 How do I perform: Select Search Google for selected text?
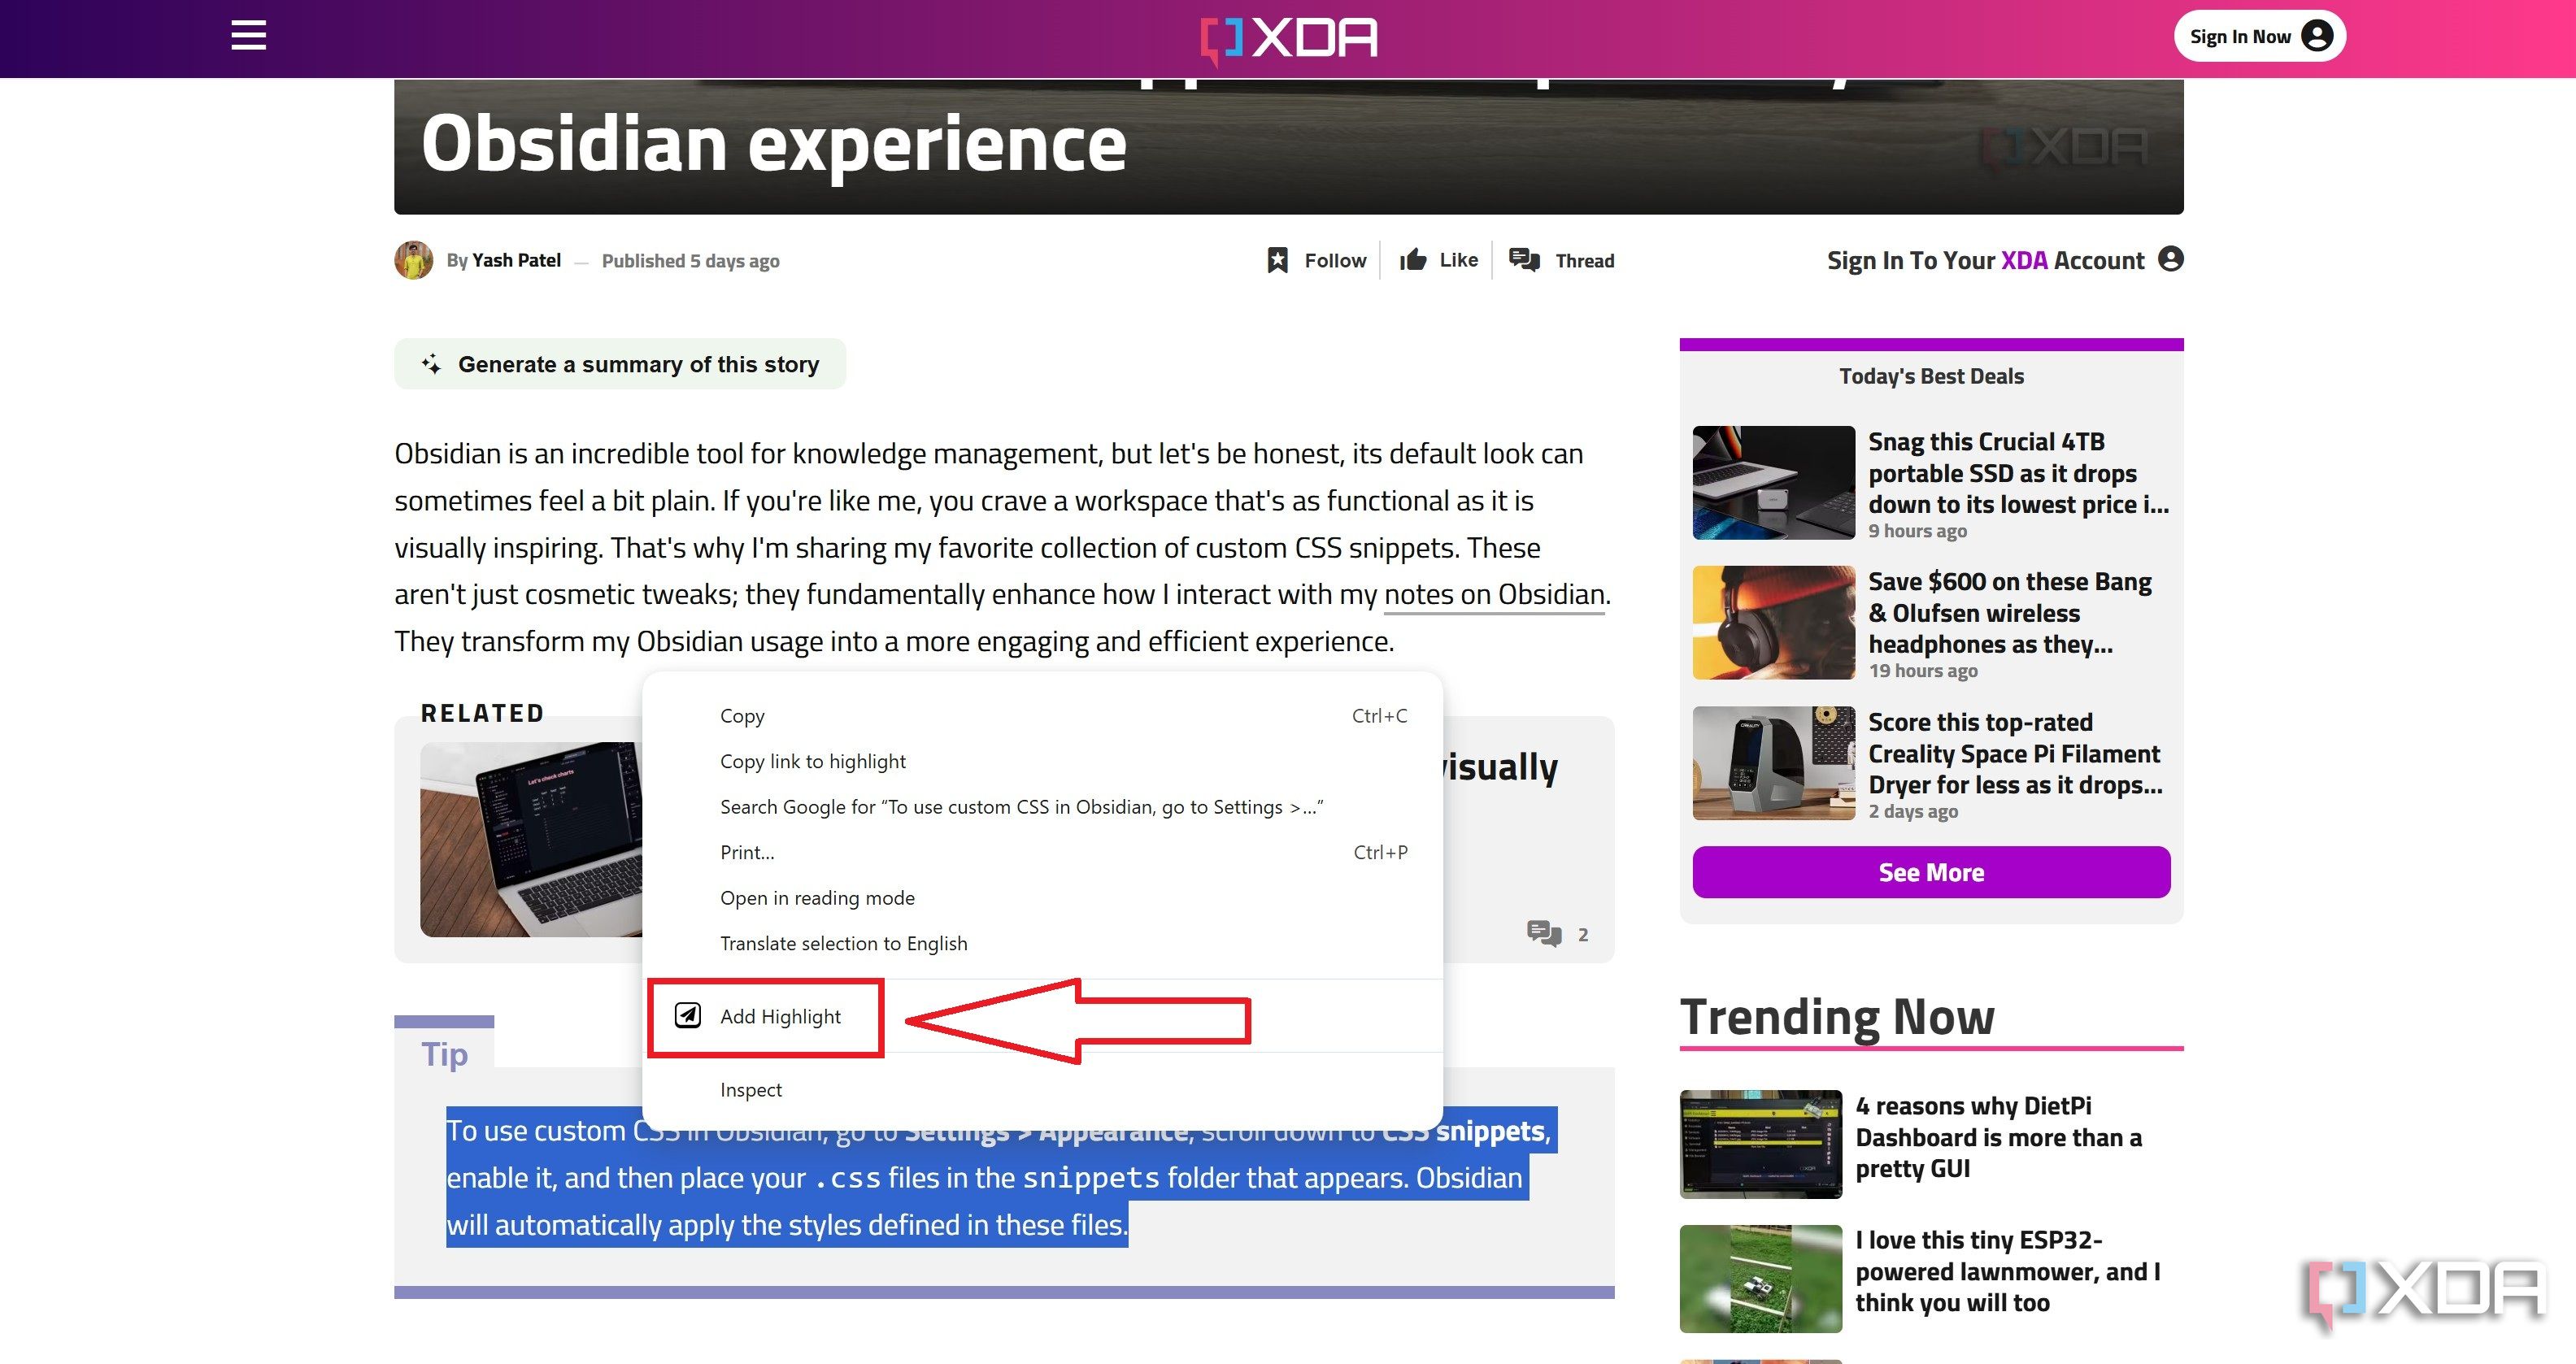(1042, 807)
